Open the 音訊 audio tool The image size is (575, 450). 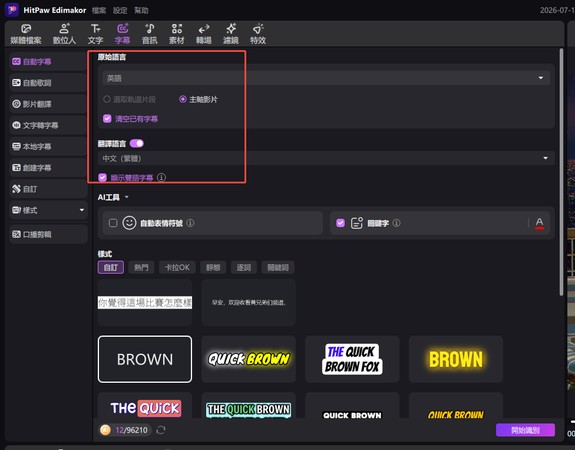coord(150,34)
